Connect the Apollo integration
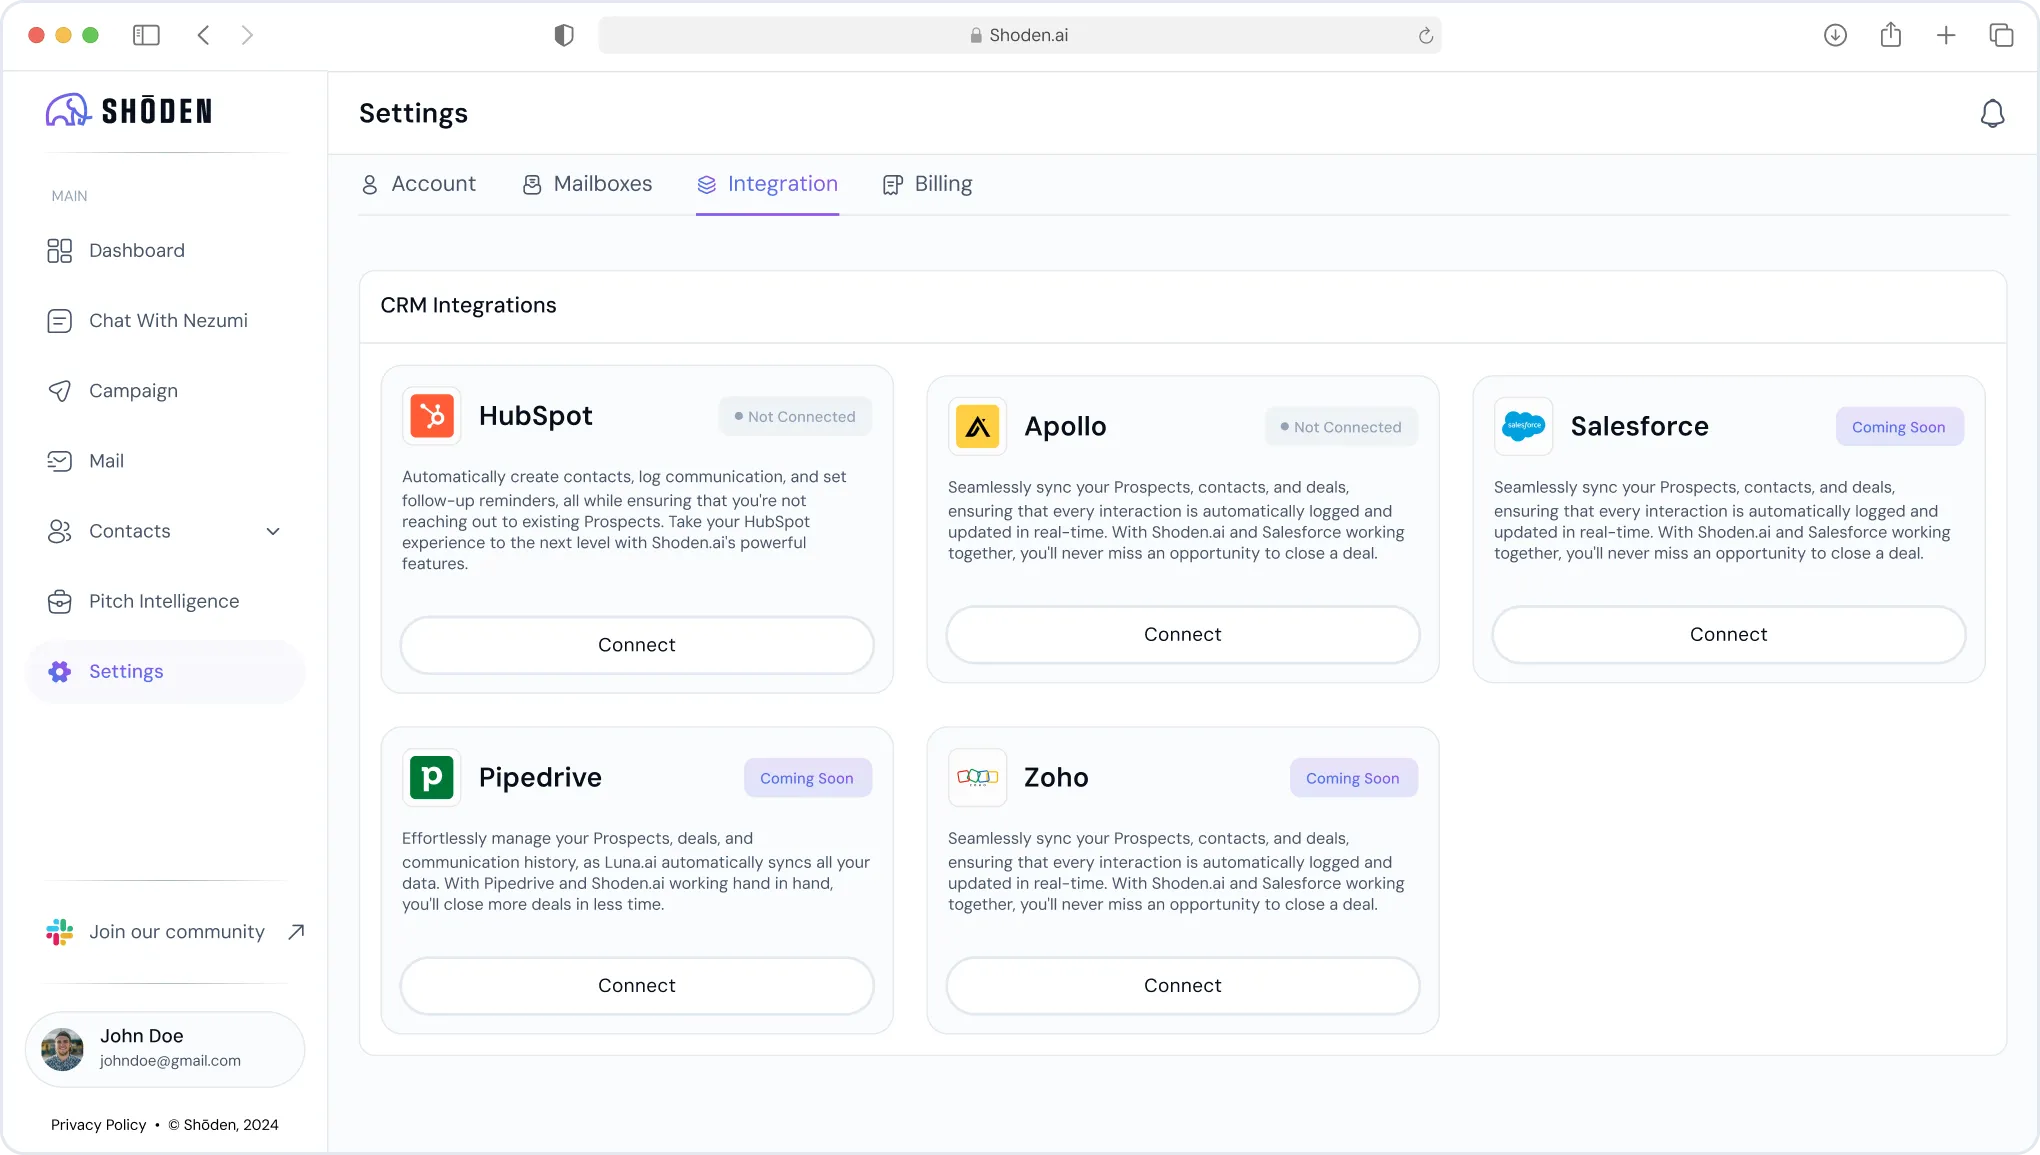Screen dimensions: 2040x1155 click(1182, 634)
